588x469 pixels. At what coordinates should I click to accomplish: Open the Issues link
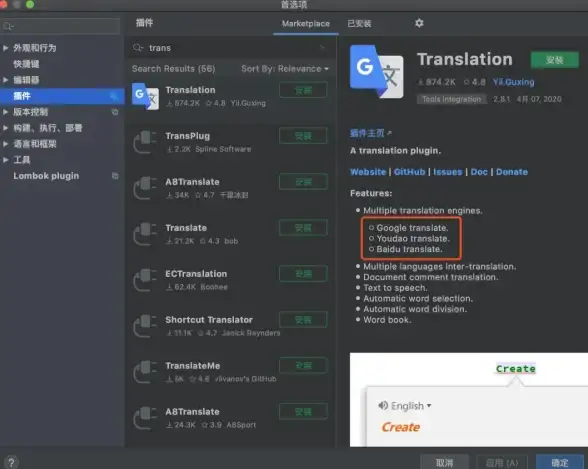tap(448, 172)
